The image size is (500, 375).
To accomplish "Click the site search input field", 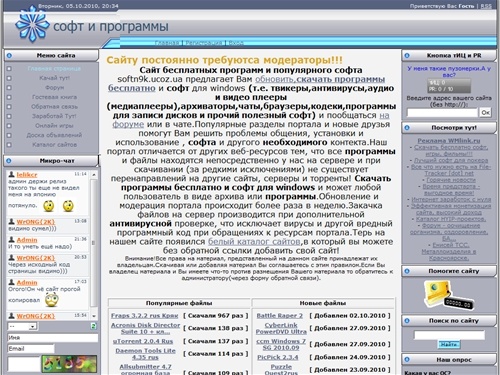I will [449, 335].
